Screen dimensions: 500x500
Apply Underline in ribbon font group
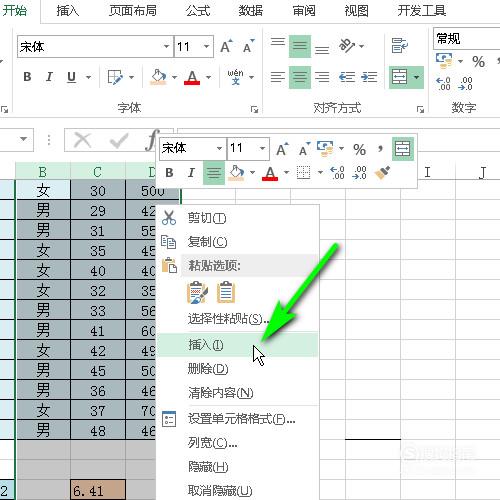pyautogui.click(x=71, y=77)
